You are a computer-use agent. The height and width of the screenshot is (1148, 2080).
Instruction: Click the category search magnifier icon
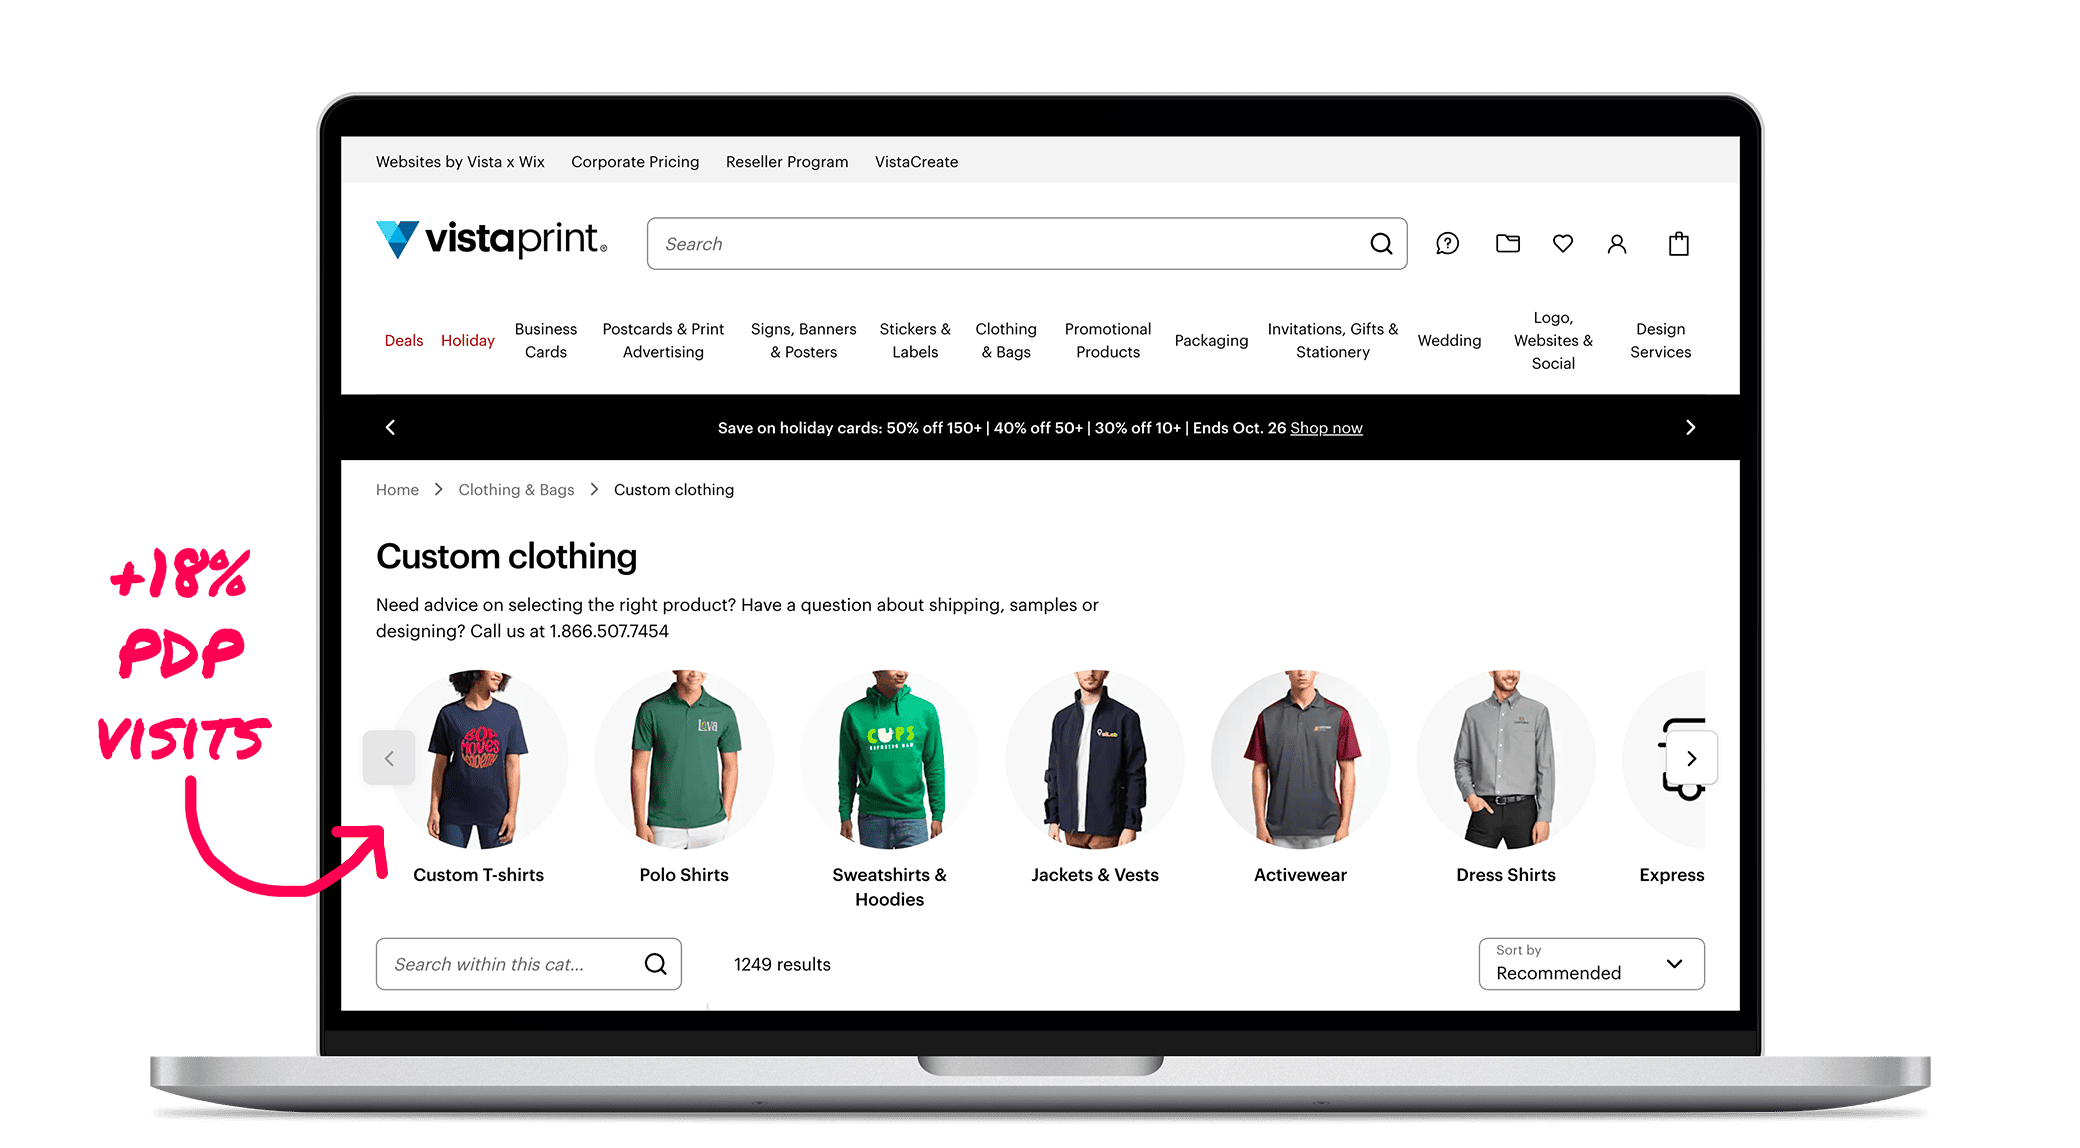pos(655,964)
